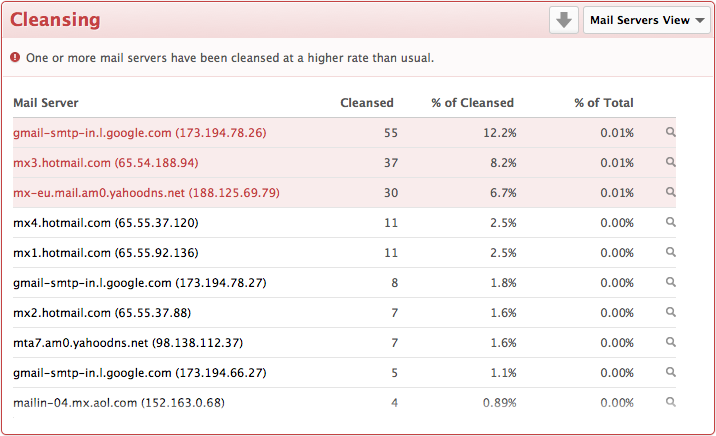Open the Mail Servers View dropdown
Image resolution: width=716 pixels, height=436 pixels.
click(647, 20)
